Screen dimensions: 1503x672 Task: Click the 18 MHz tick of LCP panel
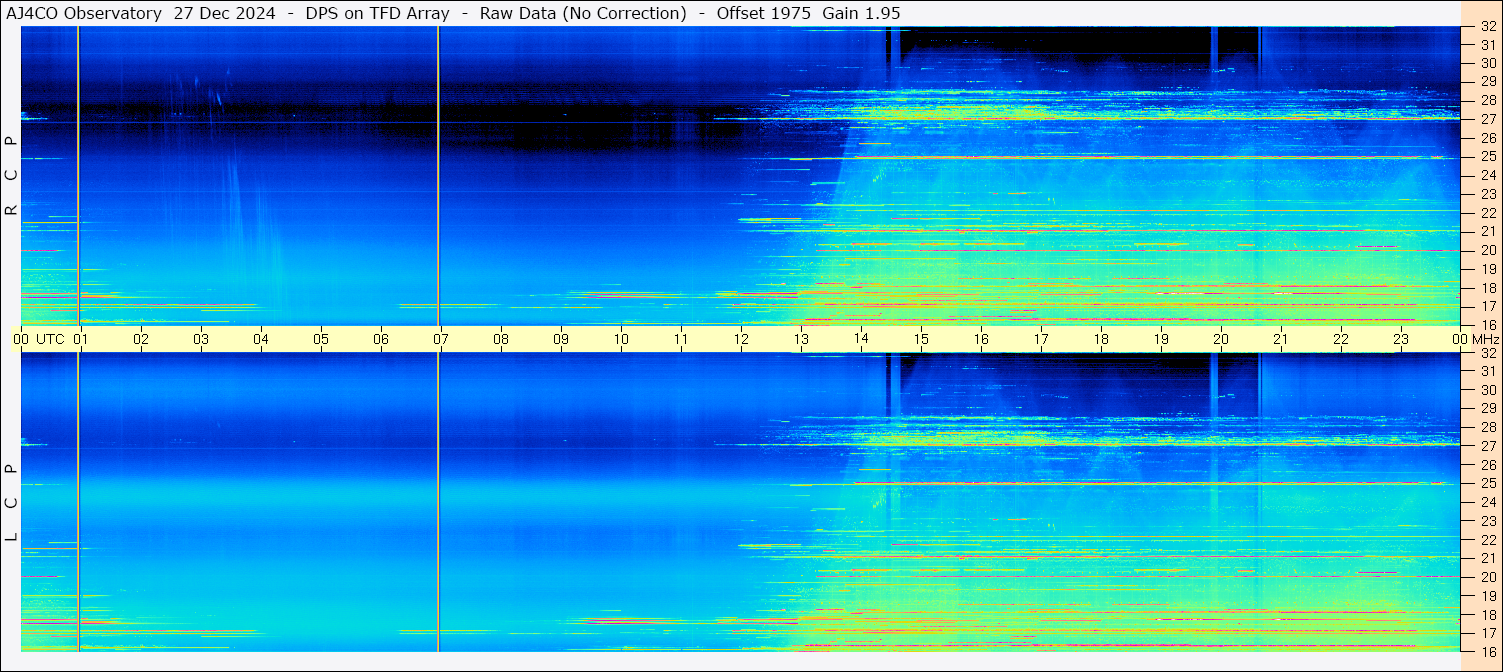1487,614
